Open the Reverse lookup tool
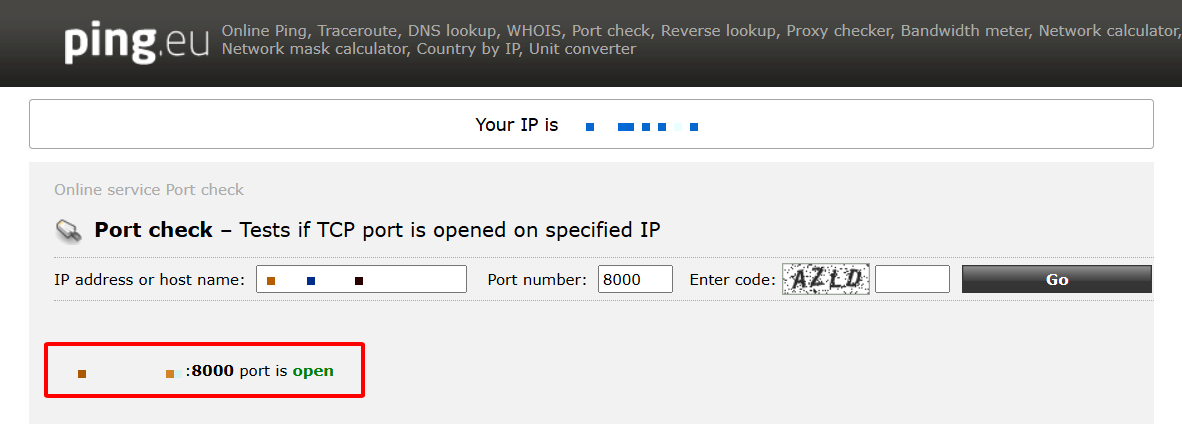1182x424 pixels. tap(718, 31)
